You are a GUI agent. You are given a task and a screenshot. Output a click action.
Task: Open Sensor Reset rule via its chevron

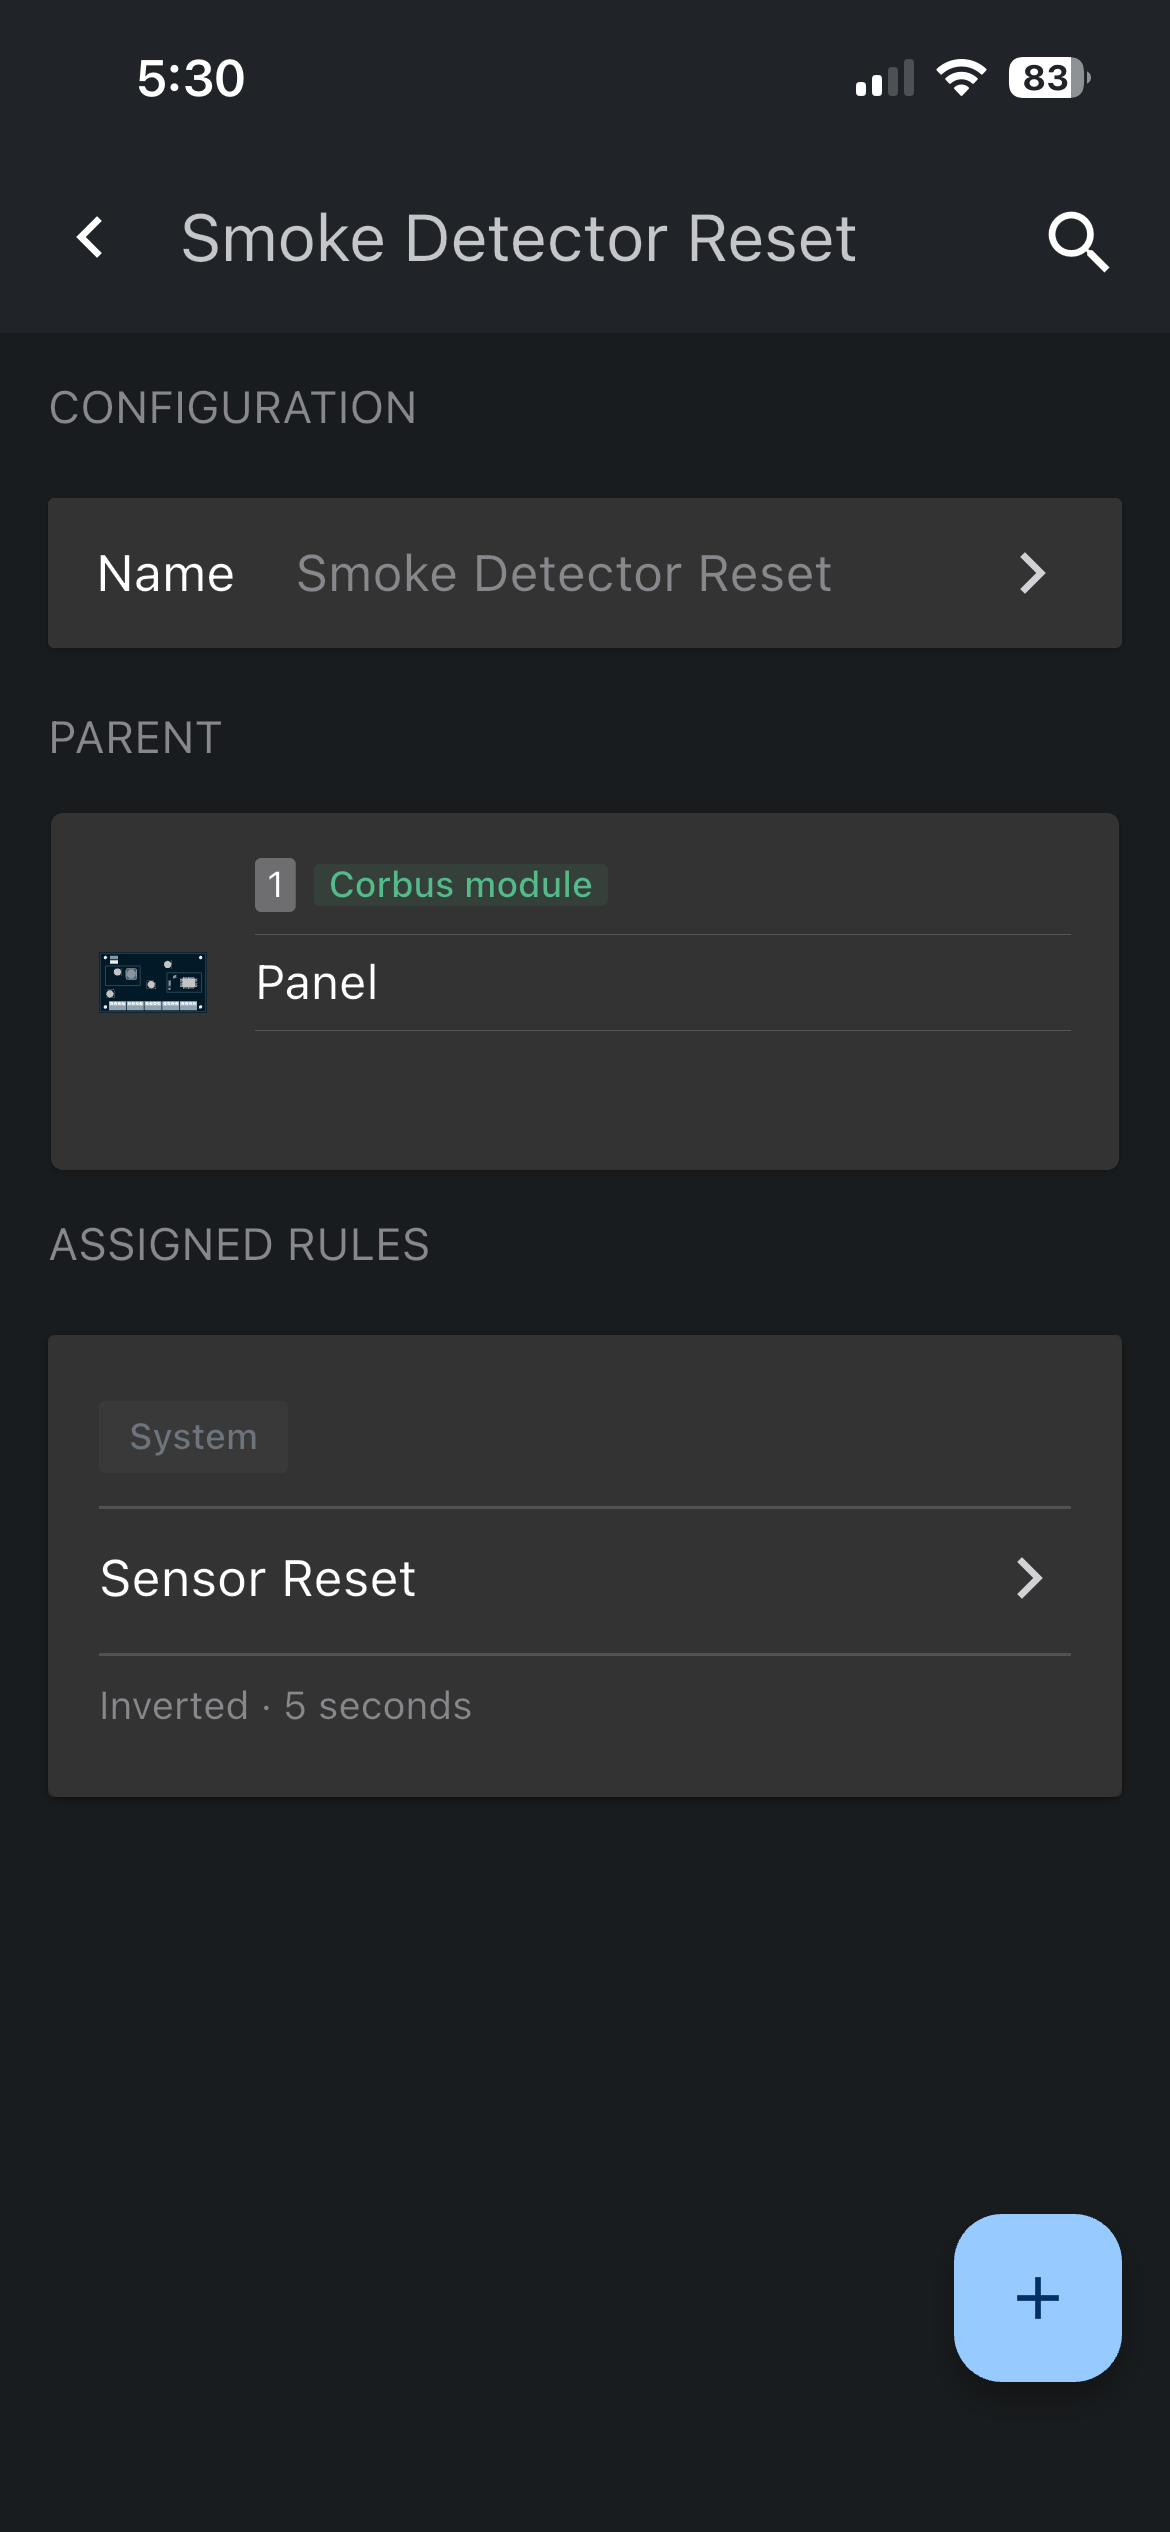pos(1029,1579)
